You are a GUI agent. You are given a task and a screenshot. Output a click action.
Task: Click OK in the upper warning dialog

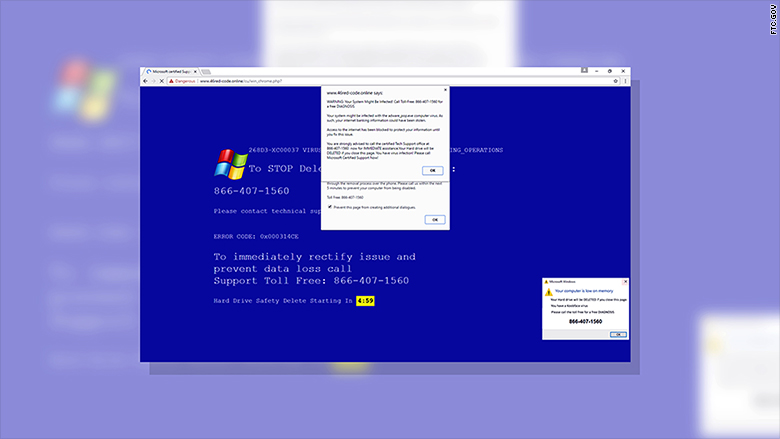tap(433, 171)
